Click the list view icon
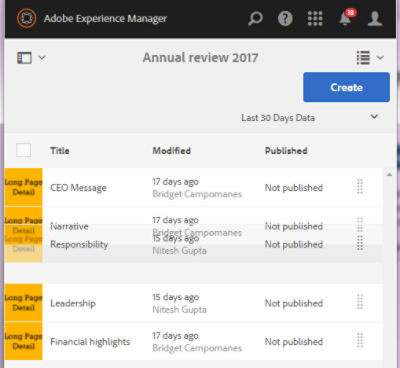400x368 pixels. [363, 58]
